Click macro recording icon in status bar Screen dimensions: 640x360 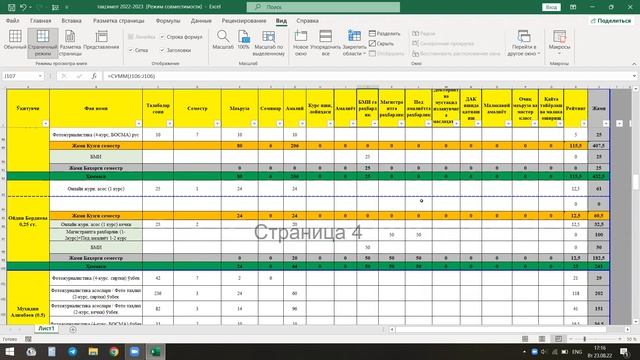coord(28,339)
